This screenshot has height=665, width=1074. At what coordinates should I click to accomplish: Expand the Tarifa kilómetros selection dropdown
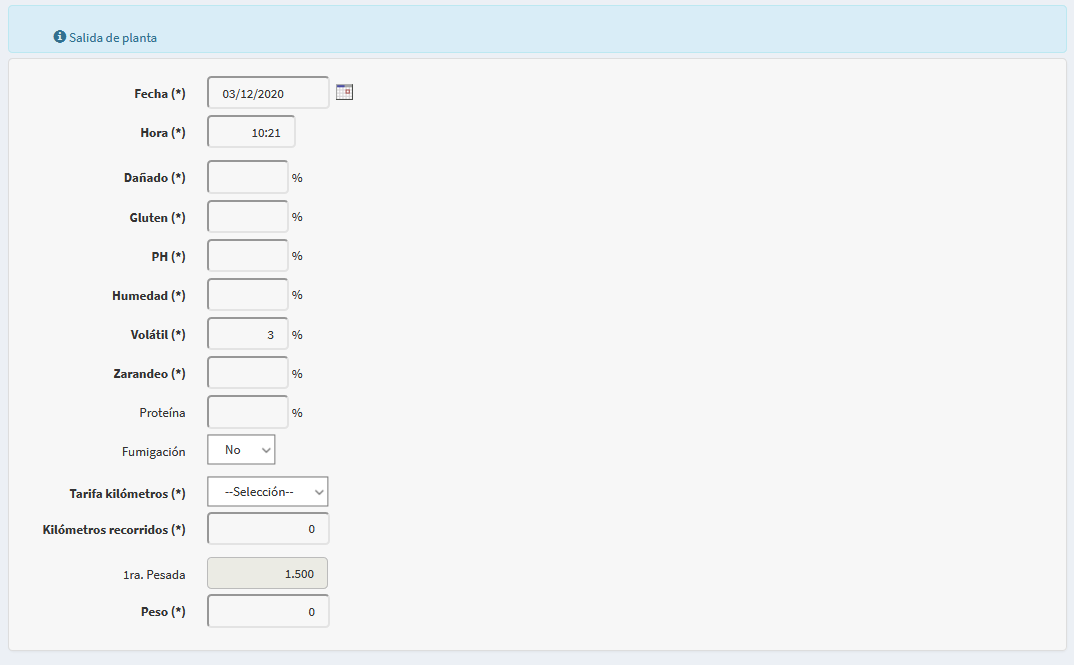(267, 492)
